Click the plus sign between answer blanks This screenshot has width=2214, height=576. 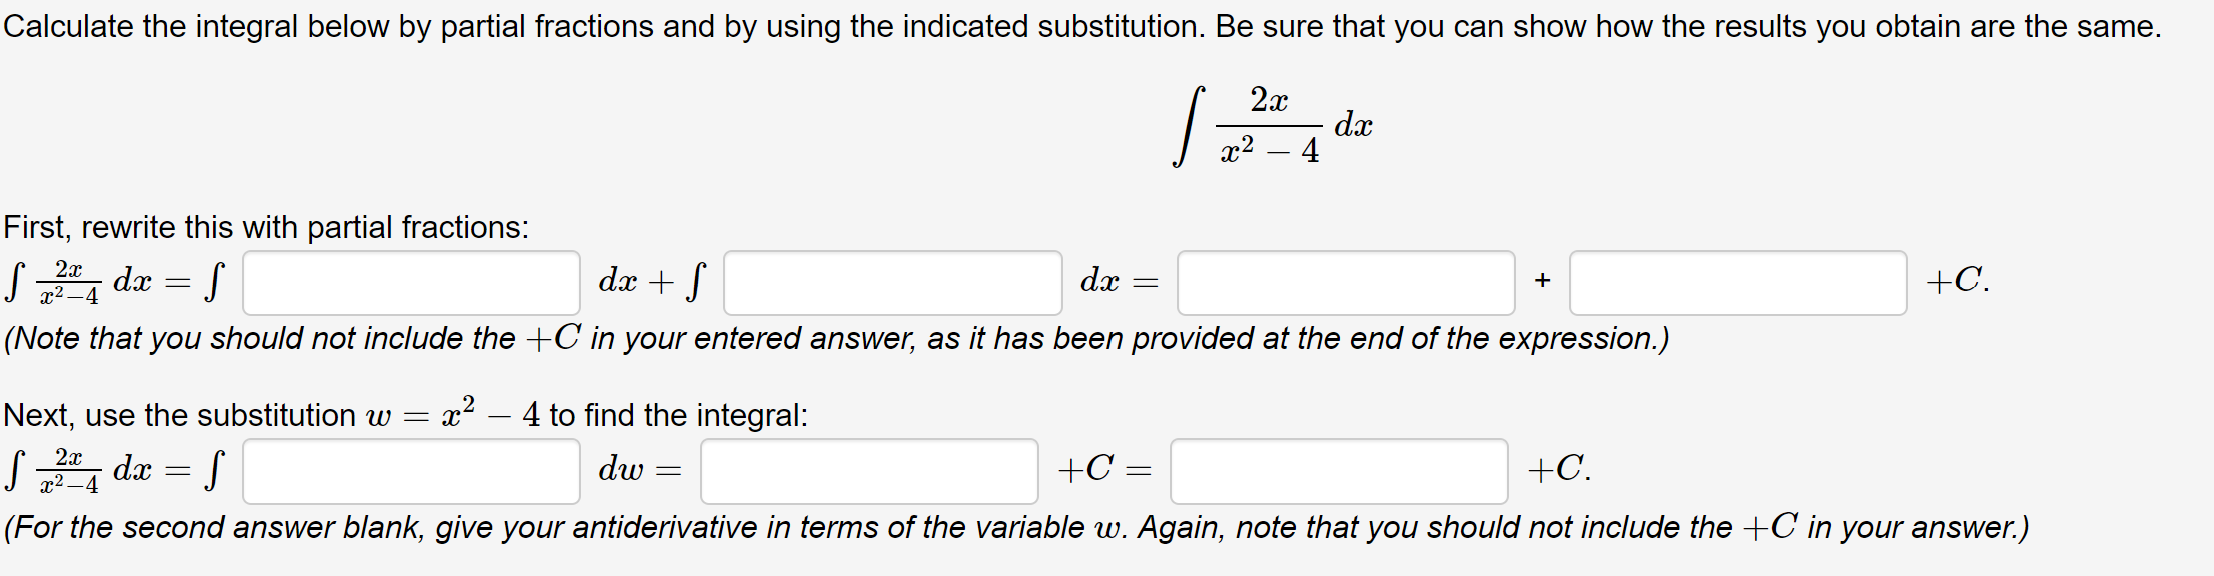(x=1542, y=283)
